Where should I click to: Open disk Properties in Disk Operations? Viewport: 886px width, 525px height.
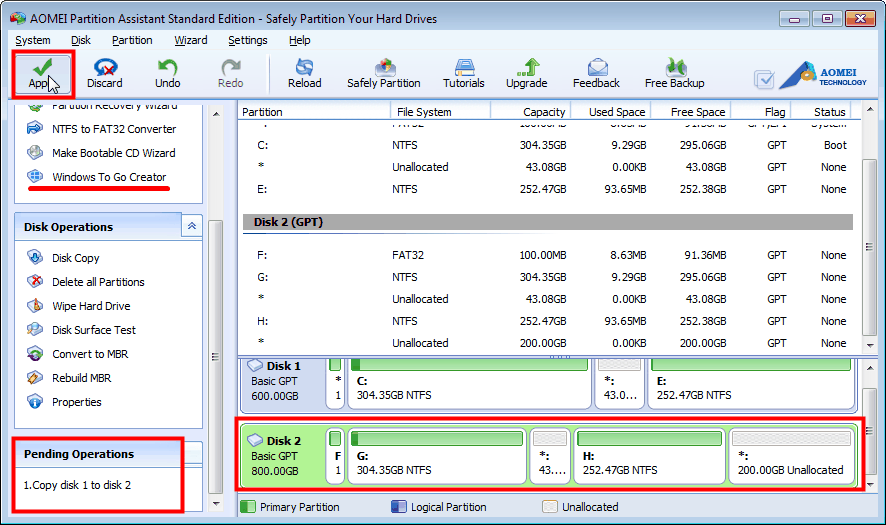click(64, 402)
